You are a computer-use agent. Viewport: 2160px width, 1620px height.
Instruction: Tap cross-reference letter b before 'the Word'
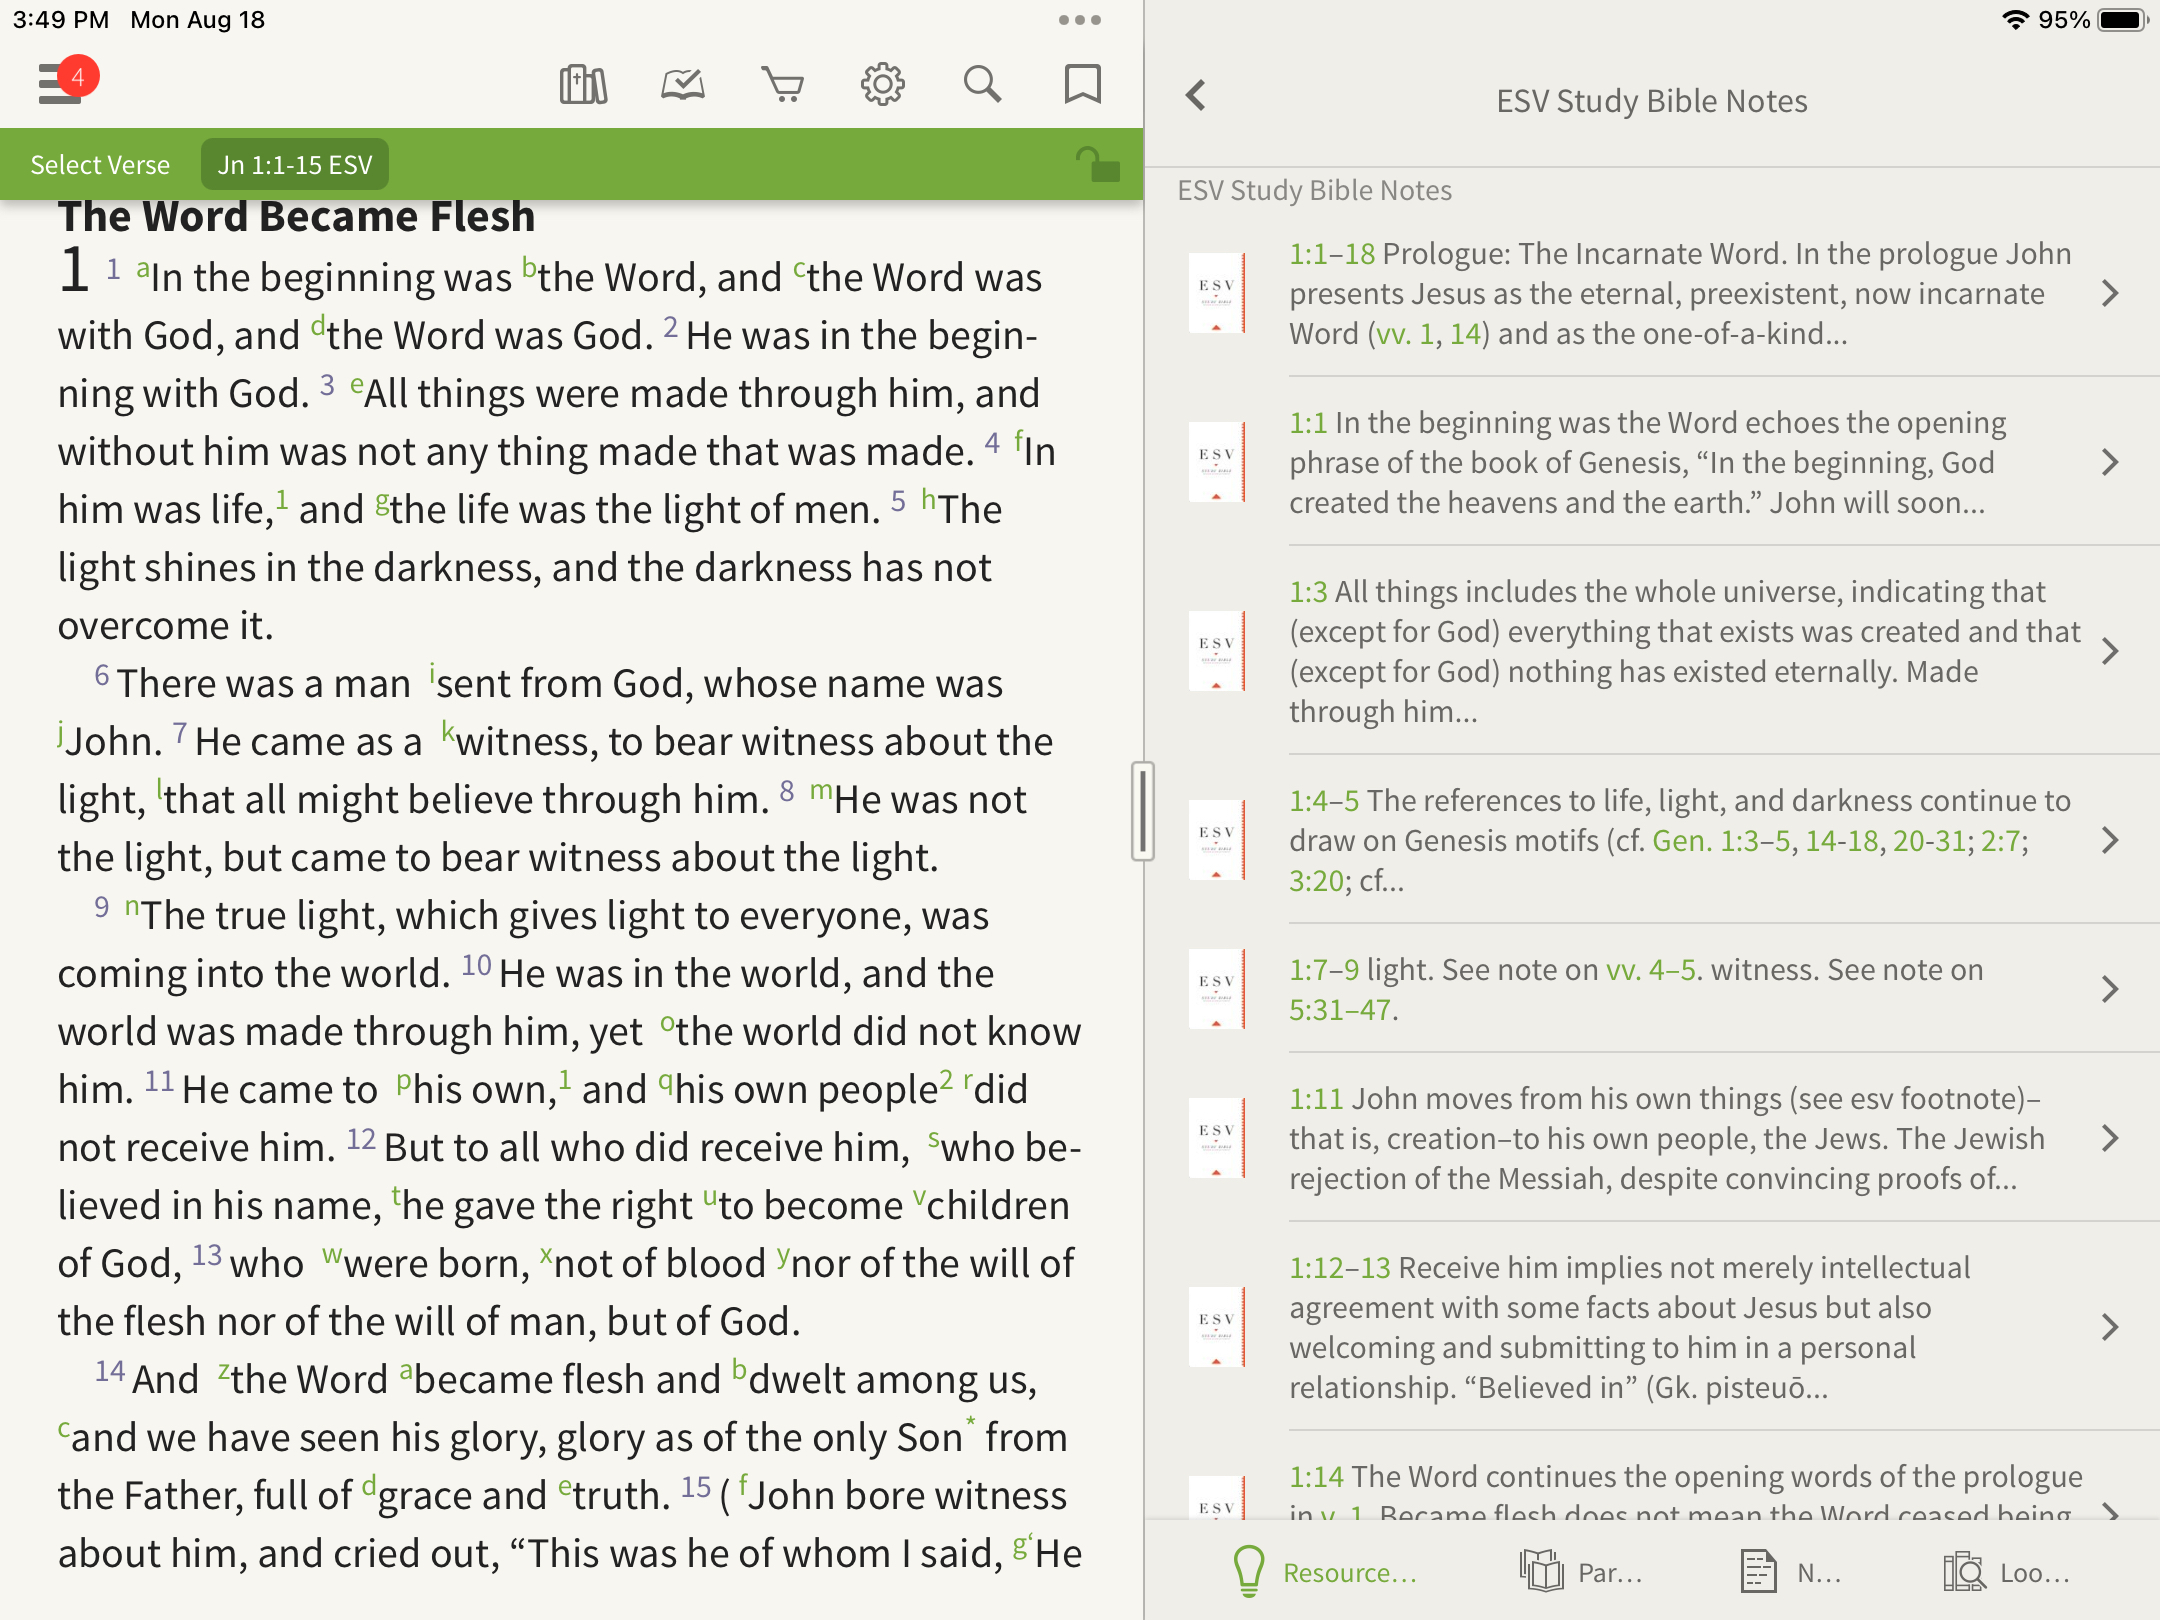coord(529,269)
